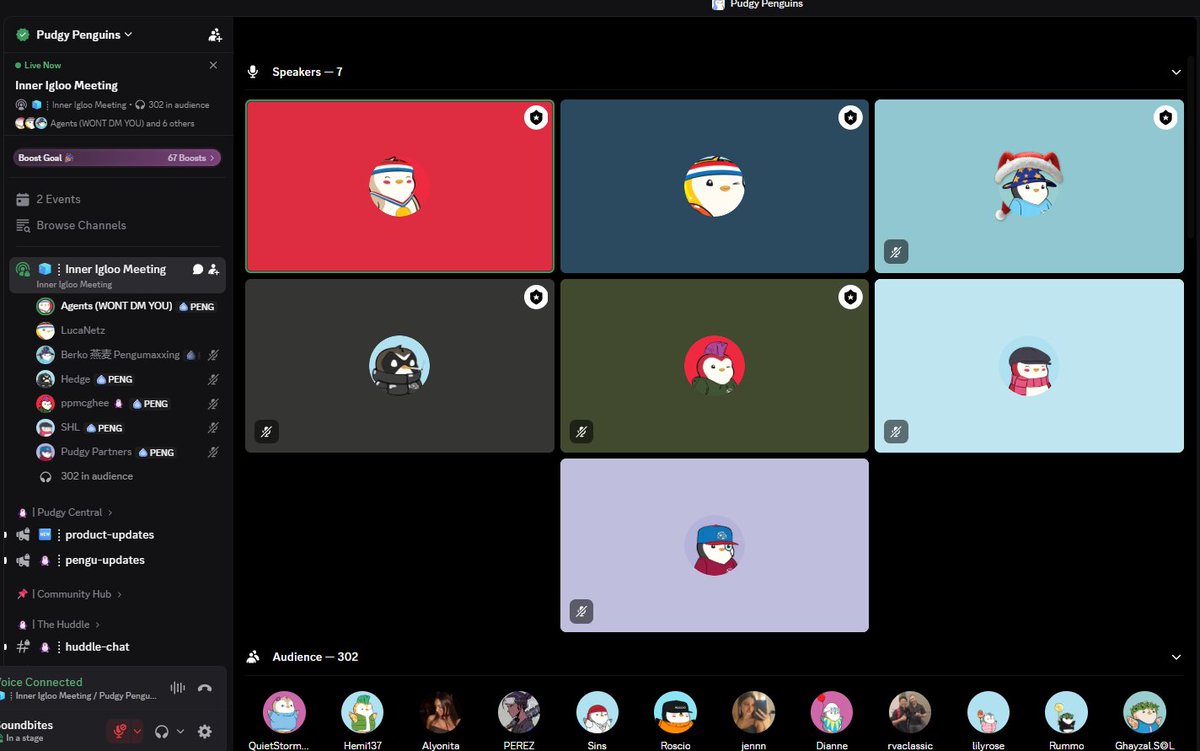
Task: Open Live Now banner's Inner Igloo Meeting title
Action: coord(66,85)
